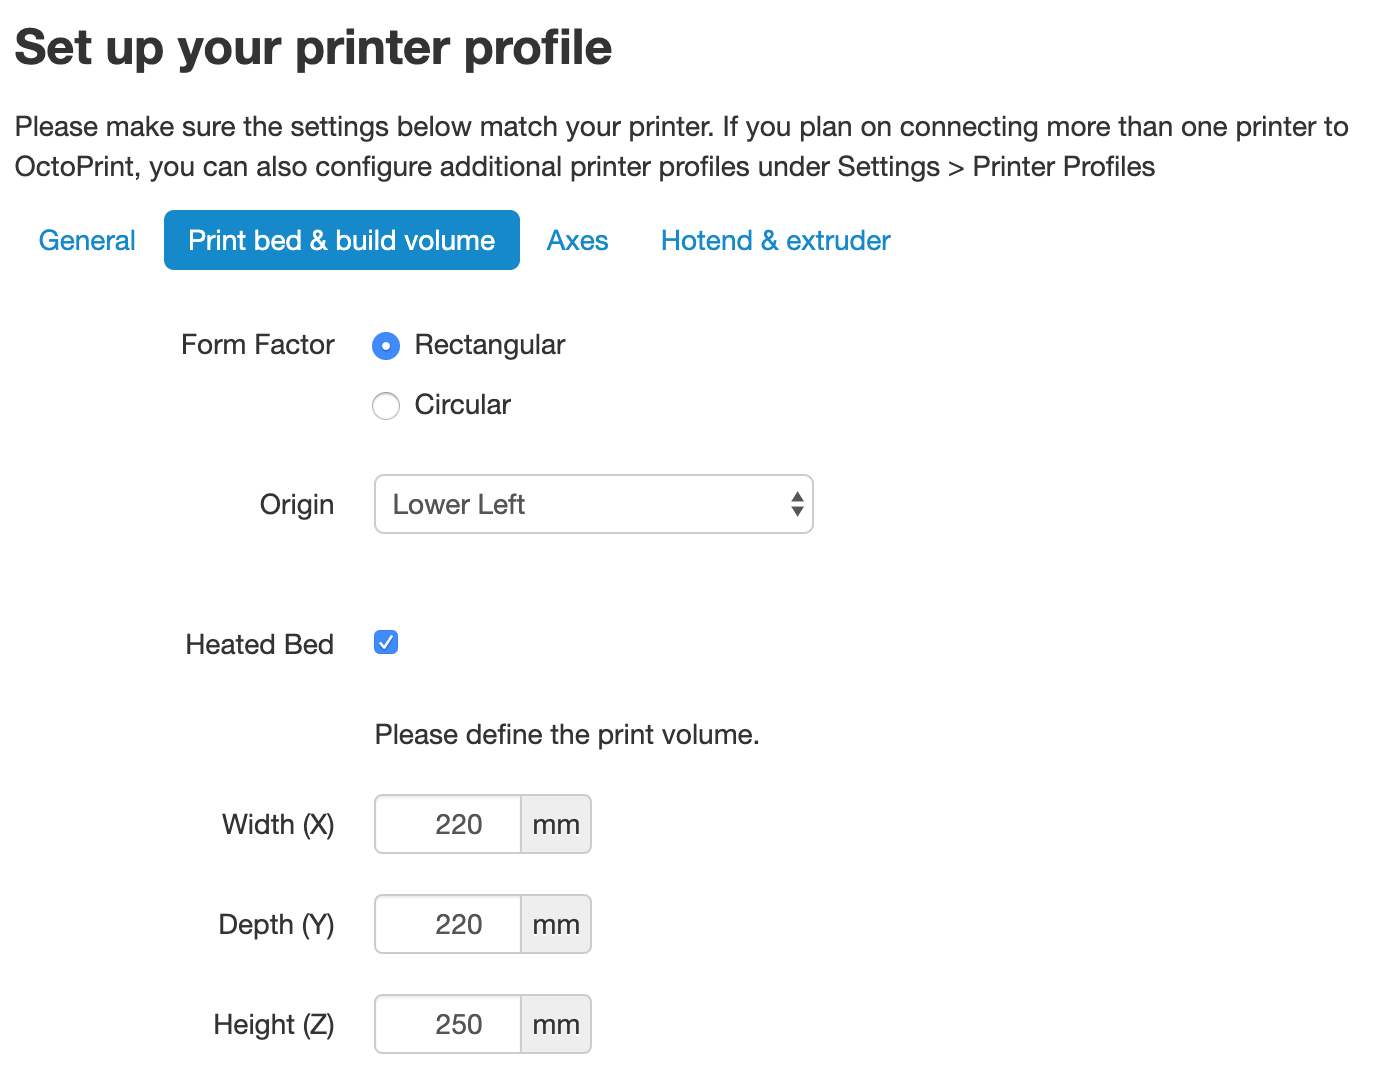Viewport: 1384px width, 1084px height.
Task: Switch to the Print bed & build volume tab
Action: tap(341, 240)
